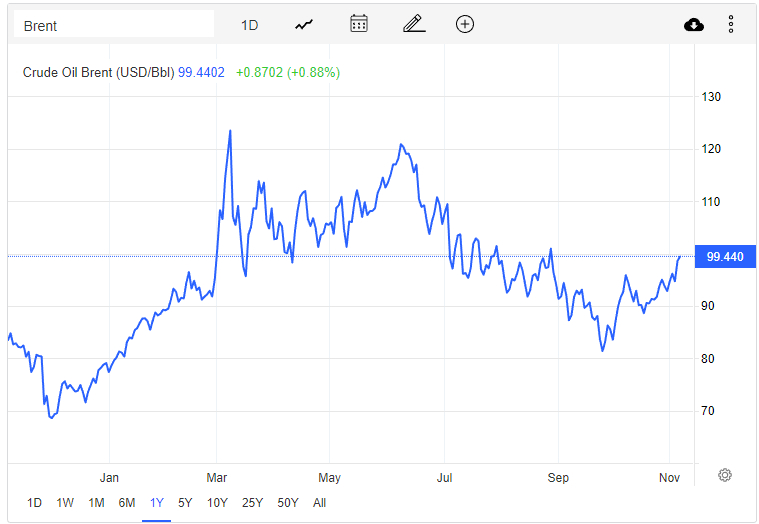
Task: Select the 1Y time range
Action: (x=157, y=503)
